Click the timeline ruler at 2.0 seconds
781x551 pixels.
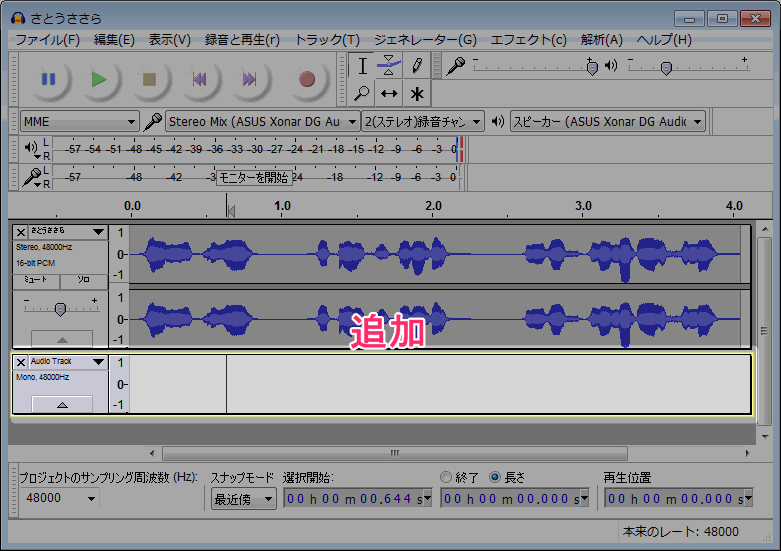pos(433,206)
